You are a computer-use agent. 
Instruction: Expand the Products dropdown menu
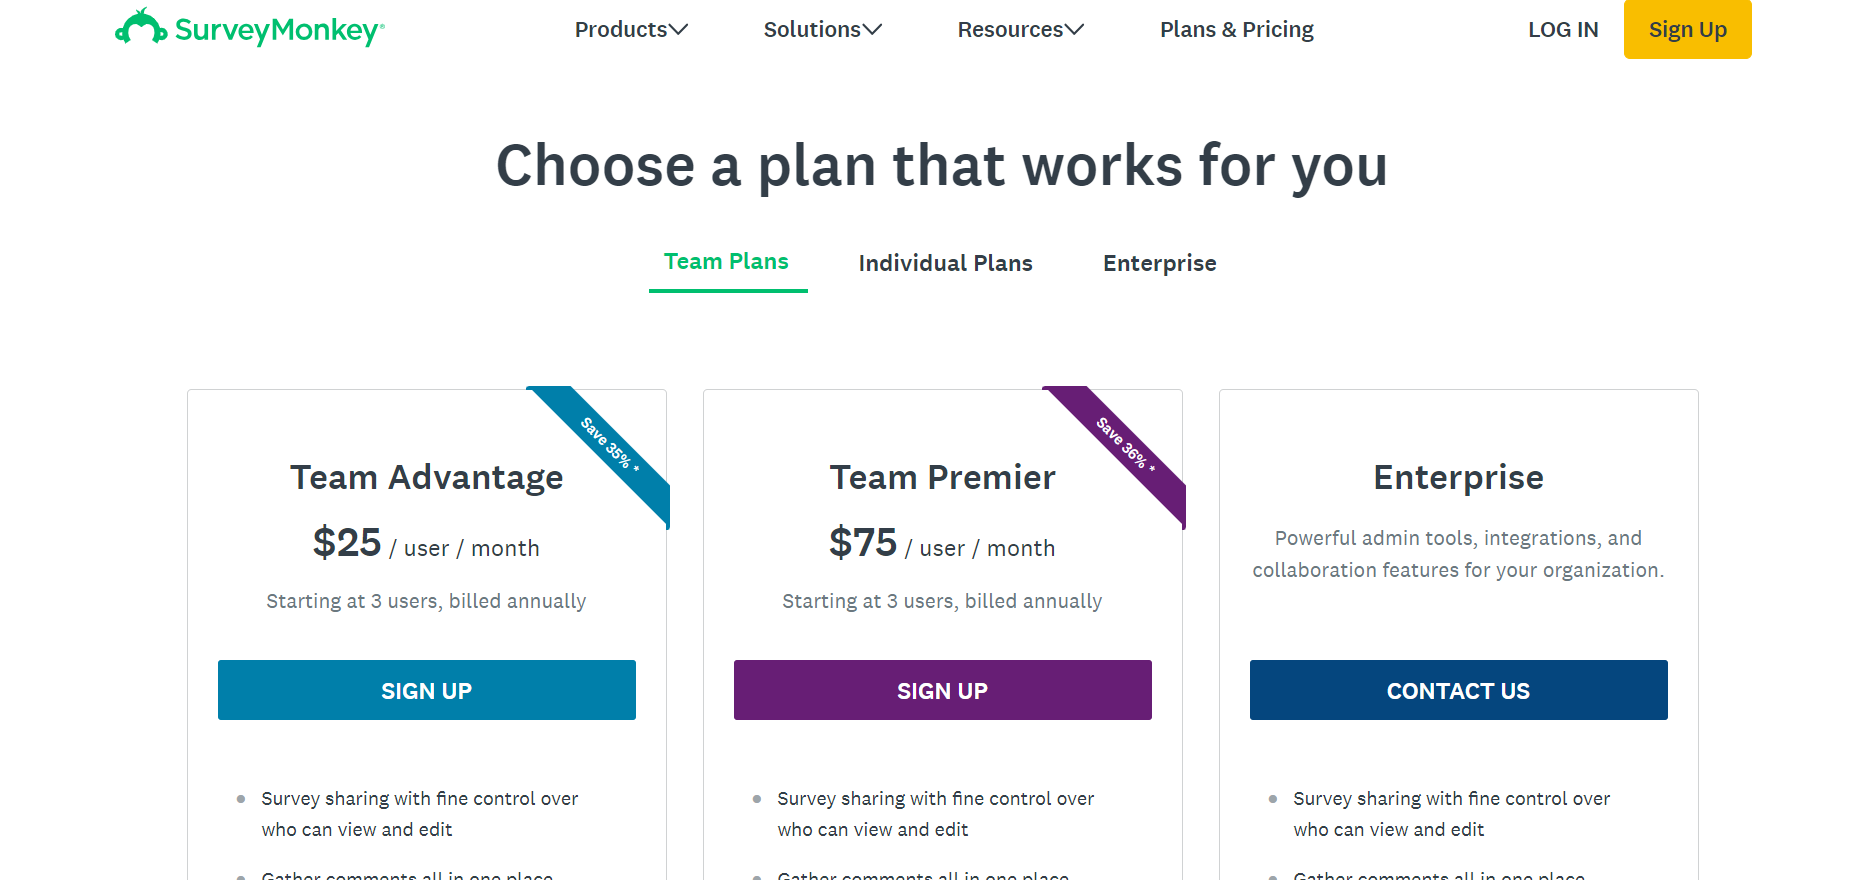pyautogui.click(x=631, y=30)
